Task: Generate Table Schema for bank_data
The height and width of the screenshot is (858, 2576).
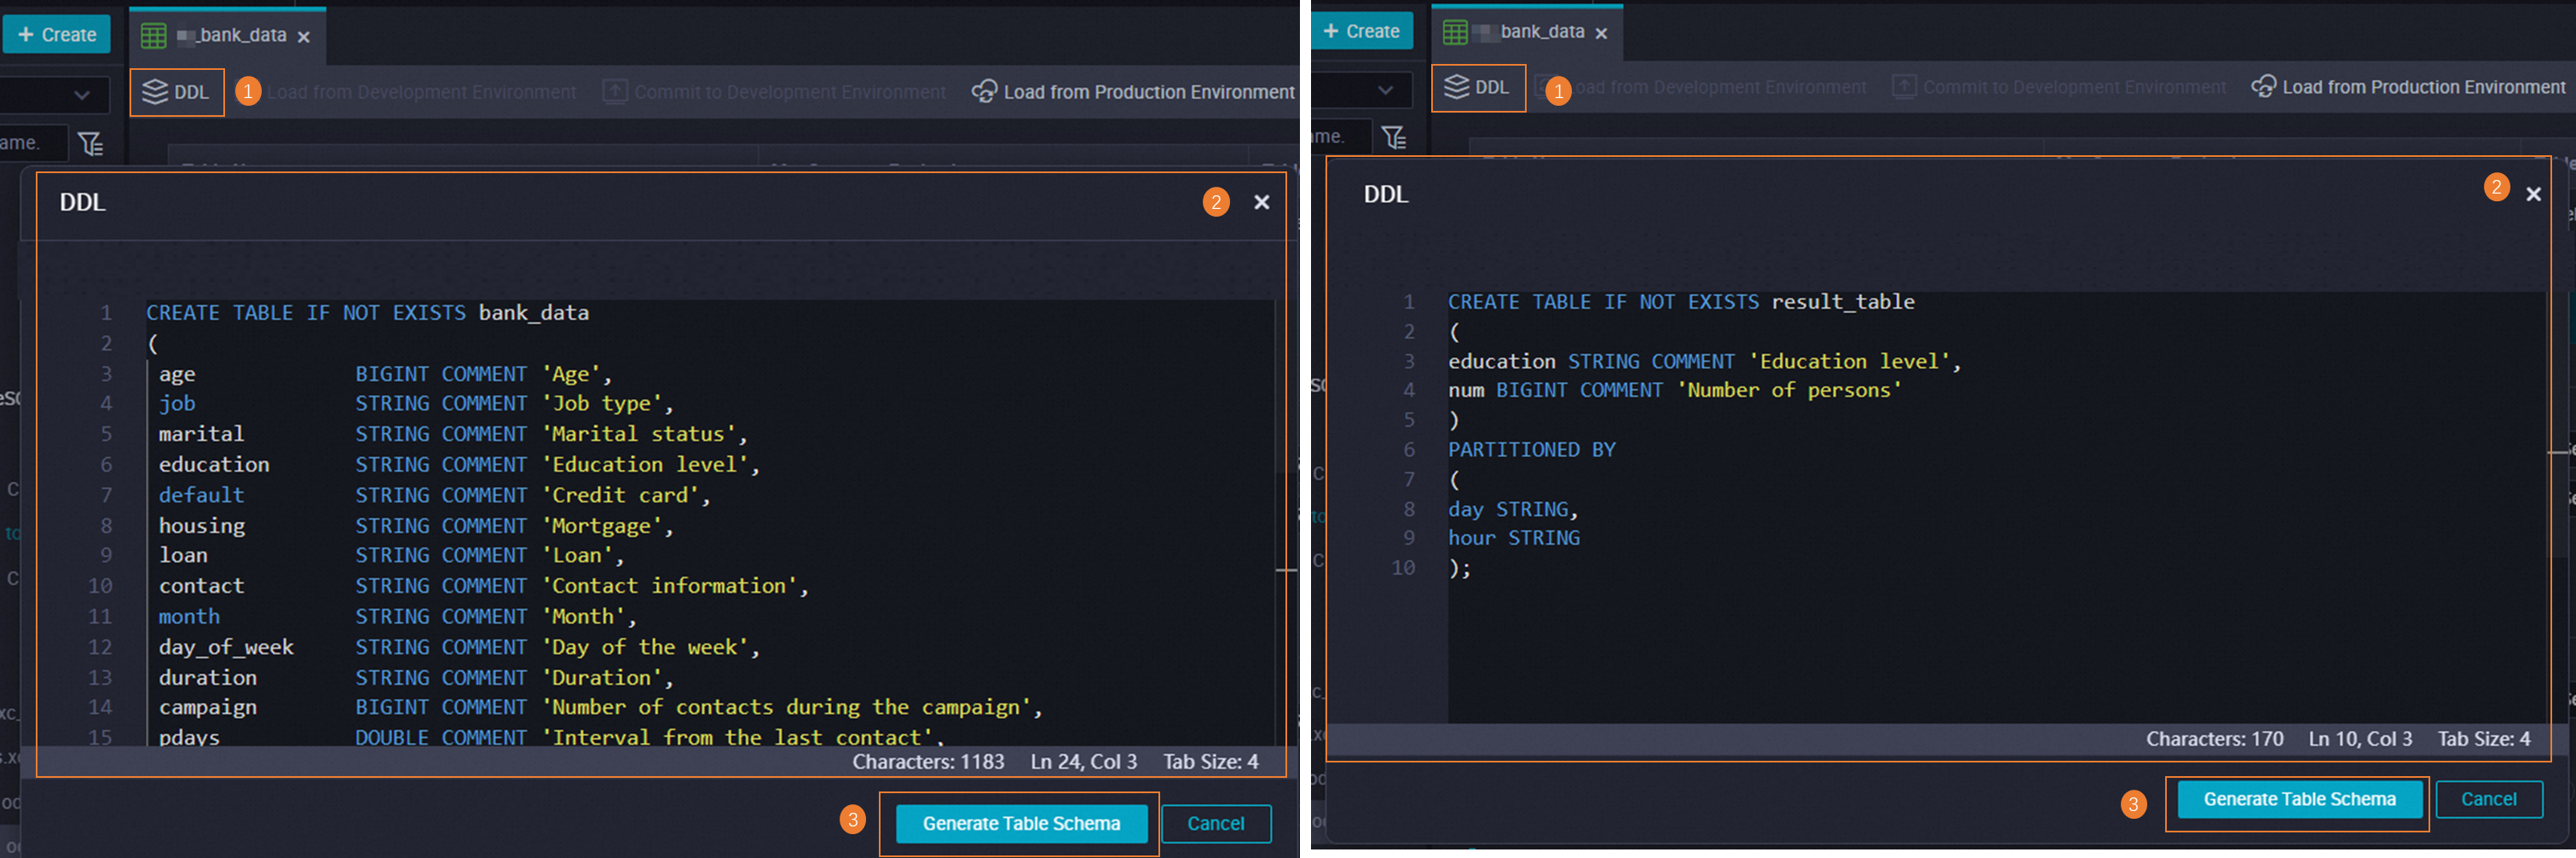Action: (1020, 823)
